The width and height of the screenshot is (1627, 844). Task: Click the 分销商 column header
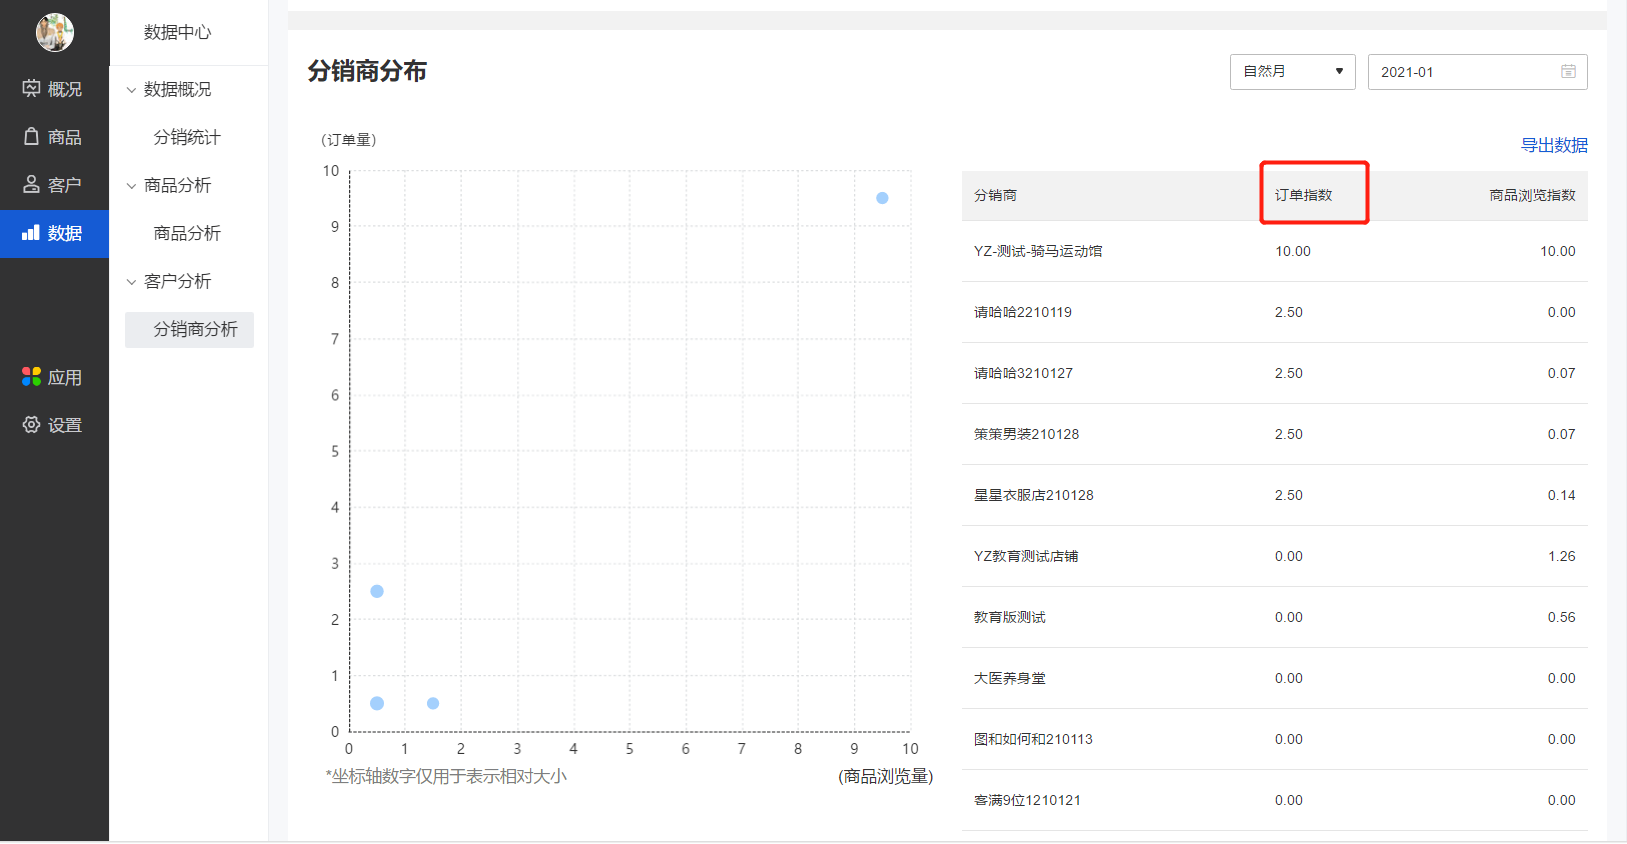click(995, 195)
